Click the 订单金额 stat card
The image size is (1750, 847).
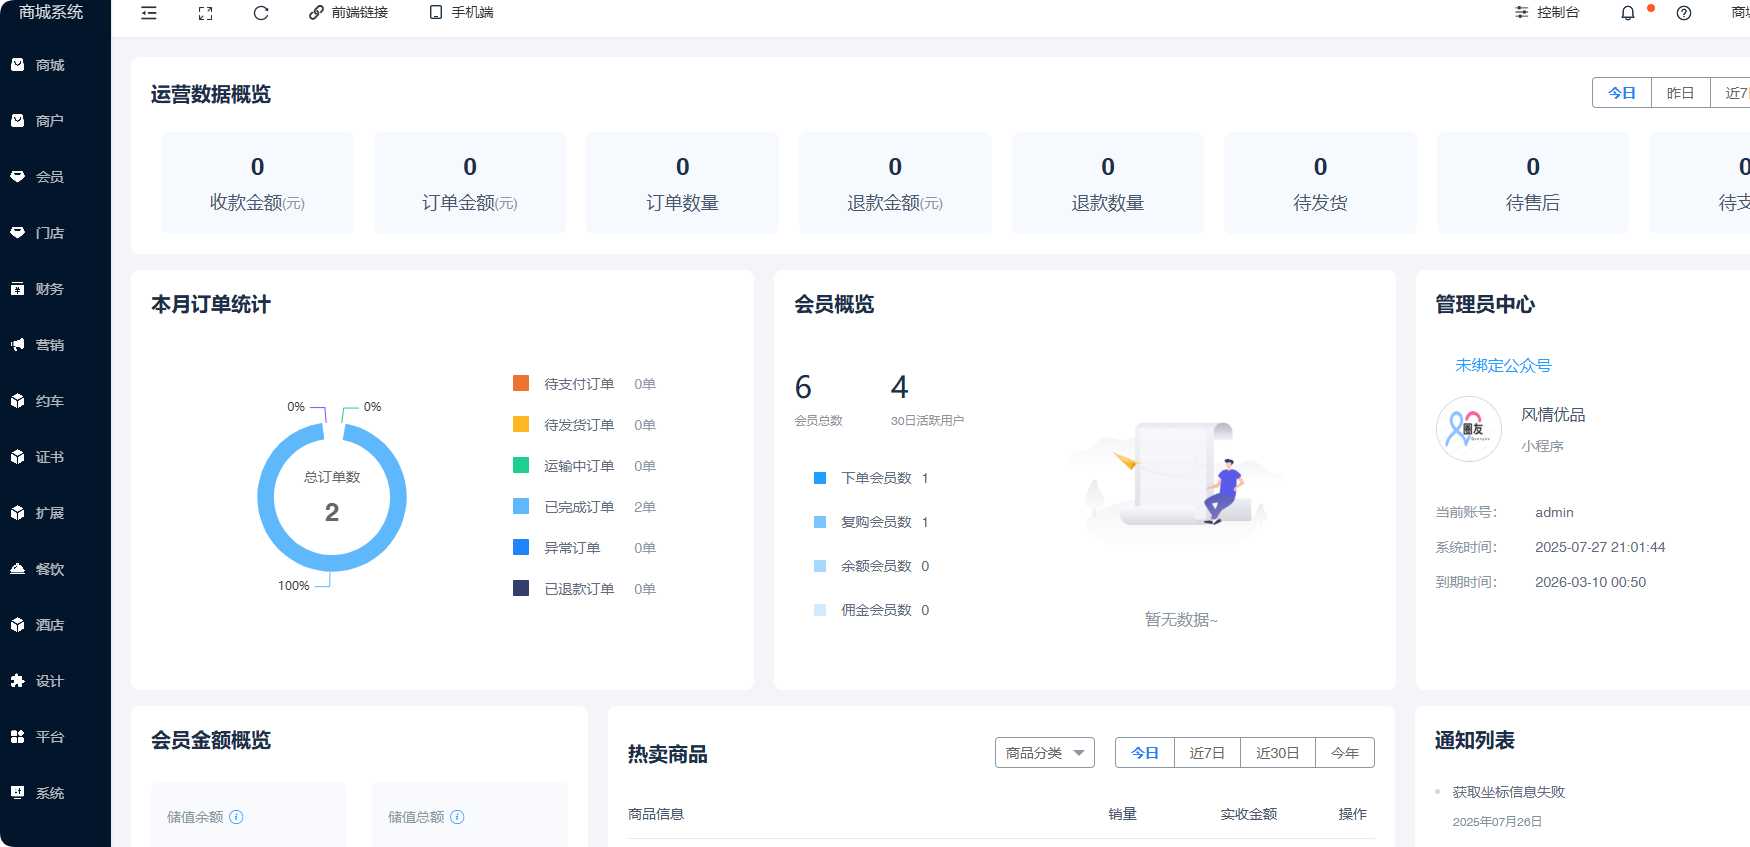(470, 183)
